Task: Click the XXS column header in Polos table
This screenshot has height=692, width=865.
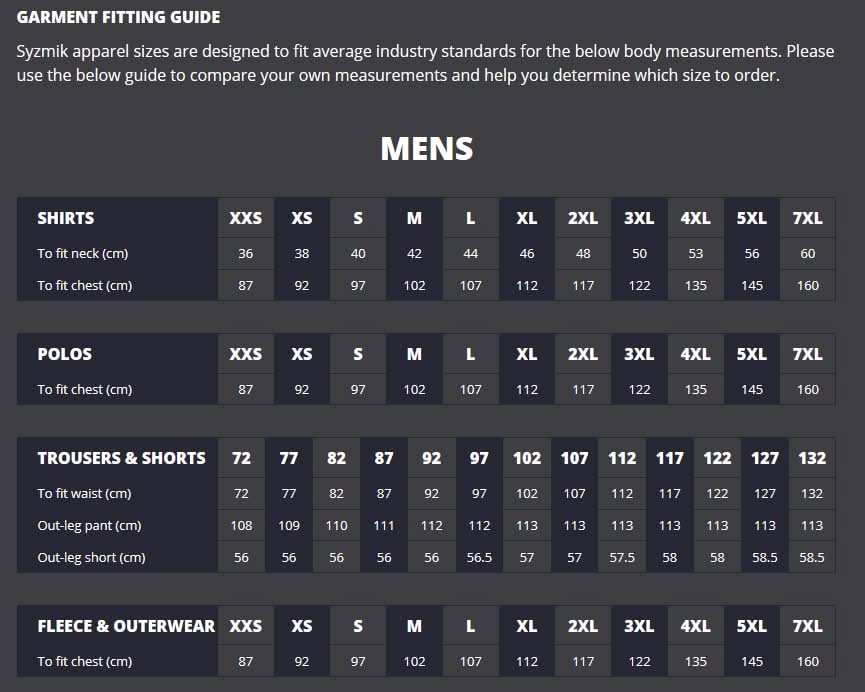Action: coord(245,354)
